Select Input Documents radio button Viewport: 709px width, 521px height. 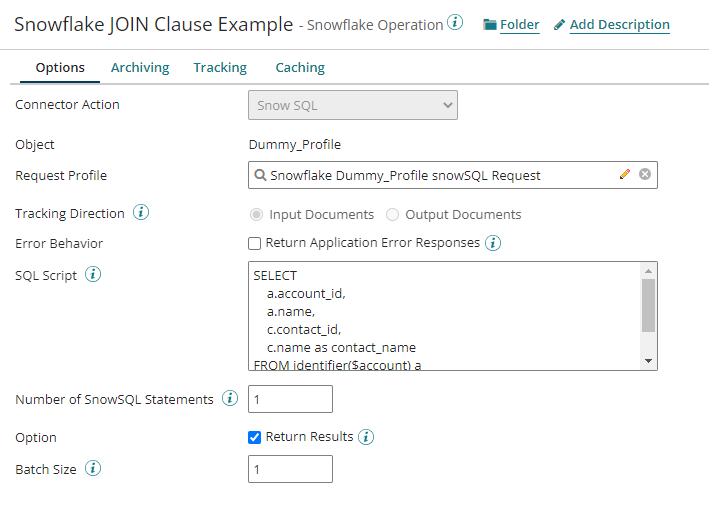click(x=256, y=215)
